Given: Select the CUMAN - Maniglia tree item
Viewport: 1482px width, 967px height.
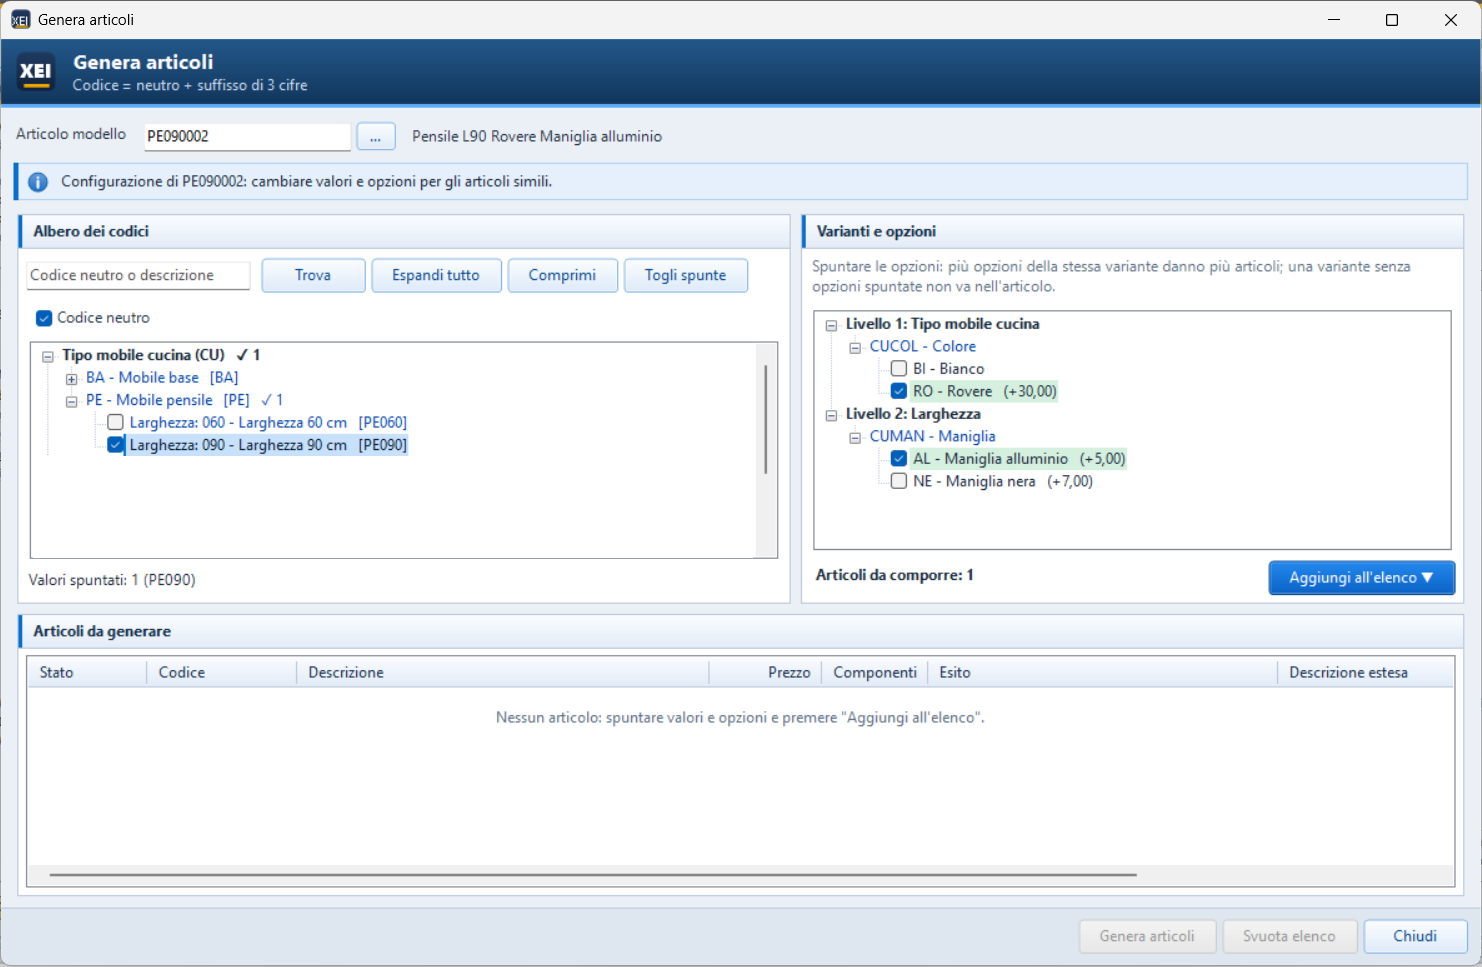Looking at the screenshot, I should point(933,436).
